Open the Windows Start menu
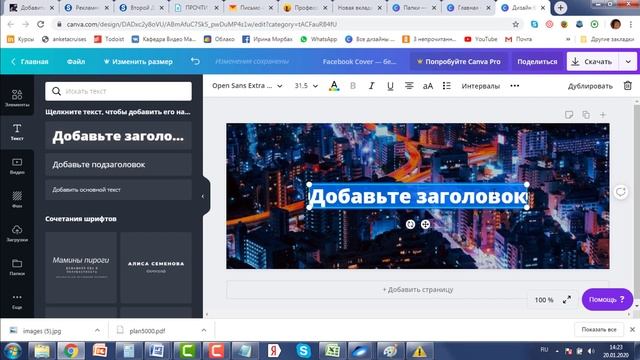The width and height of the screenshot is (640, 360). pyautogui.click(x=12, y=351)
